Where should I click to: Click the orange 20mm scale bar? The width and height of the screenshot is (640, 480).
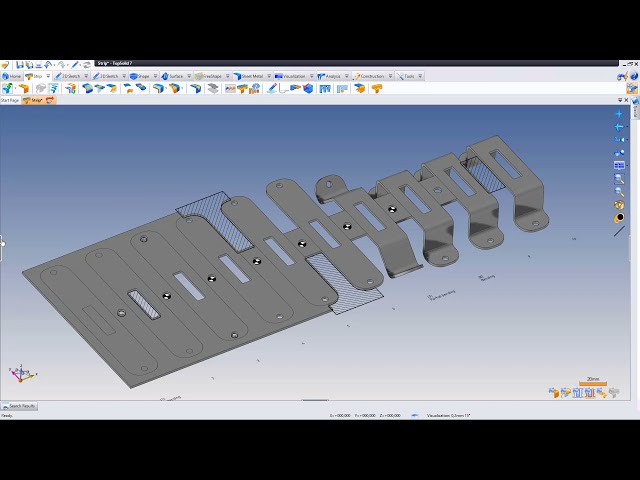pos(593,384)
